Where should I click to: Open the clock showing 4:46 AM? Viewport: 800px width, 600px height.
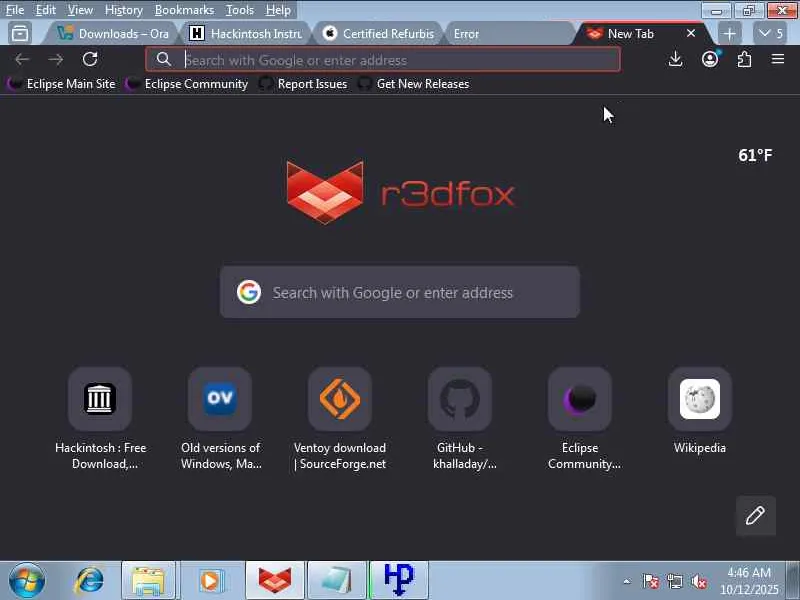point(749,581)
